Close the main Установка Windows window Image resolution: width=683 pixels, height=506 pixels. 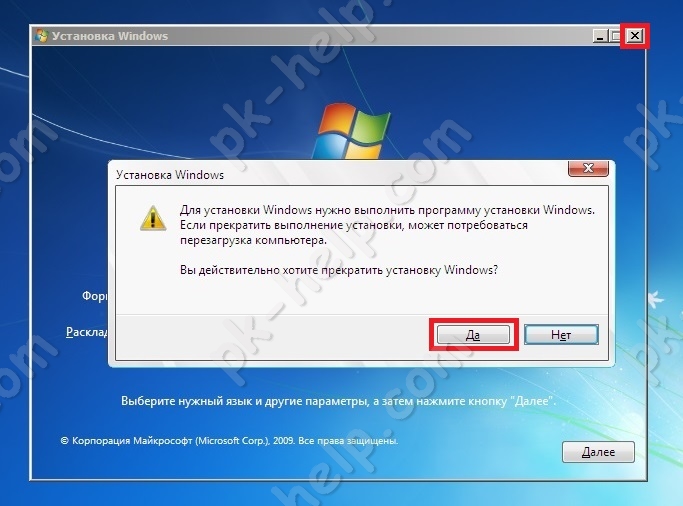635,36
